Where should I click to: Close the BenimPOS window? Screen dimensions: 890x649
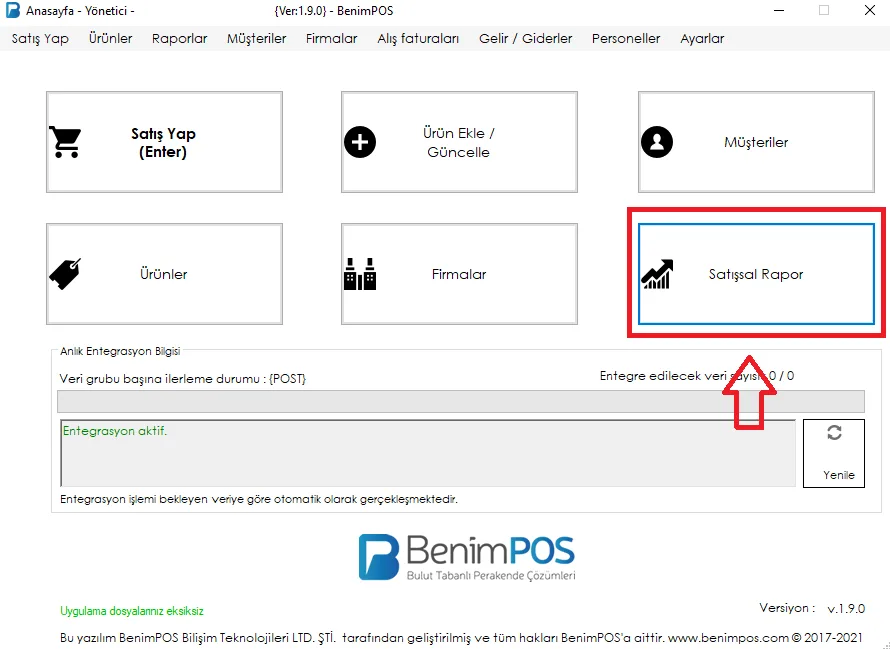click(x=870, y=11)
